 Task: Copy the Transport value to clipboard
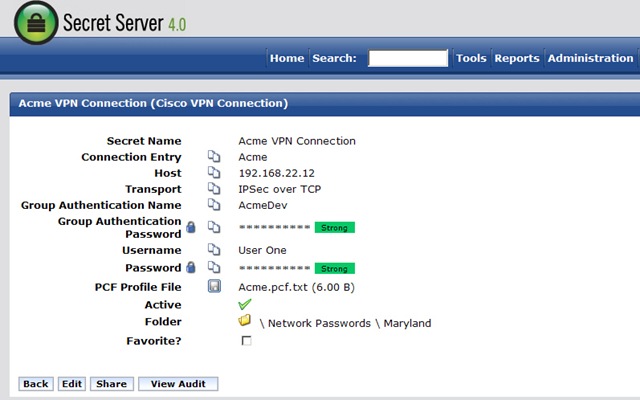214,189
